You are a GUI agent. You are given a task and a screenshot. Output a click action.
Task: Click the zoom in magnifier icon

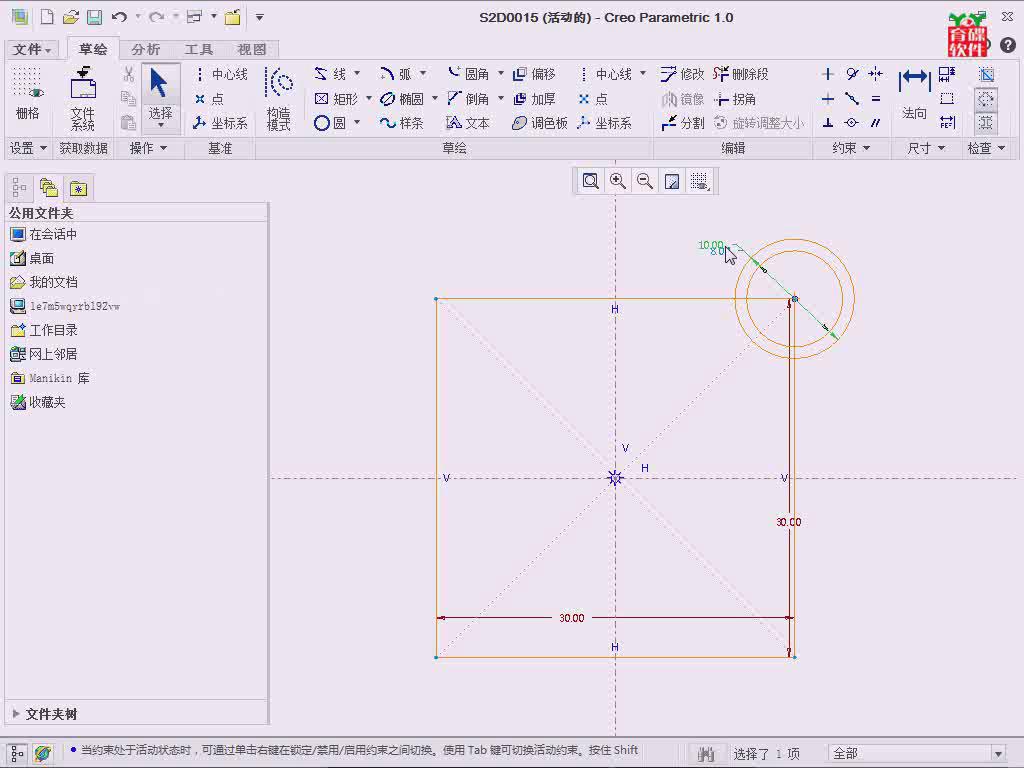click(x=618, y=181)
